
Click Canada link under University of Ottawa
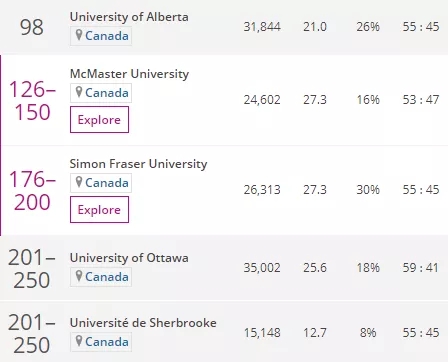click(x=107, y=277)
